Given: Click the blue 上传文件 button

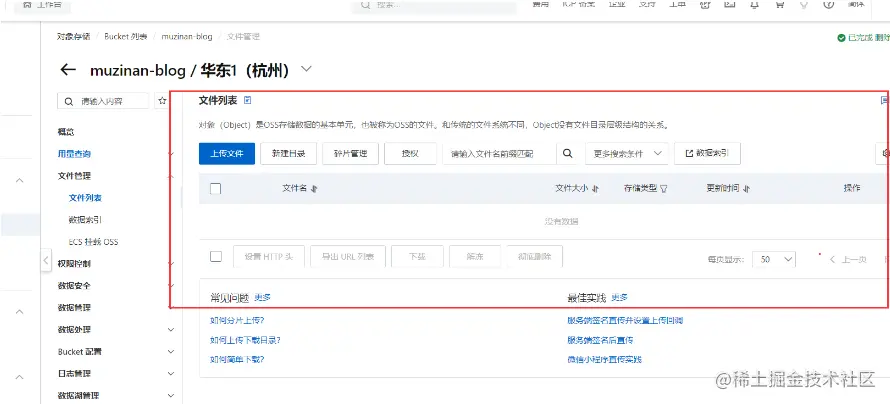Looking at the screenshot, I should pos(227,153).
